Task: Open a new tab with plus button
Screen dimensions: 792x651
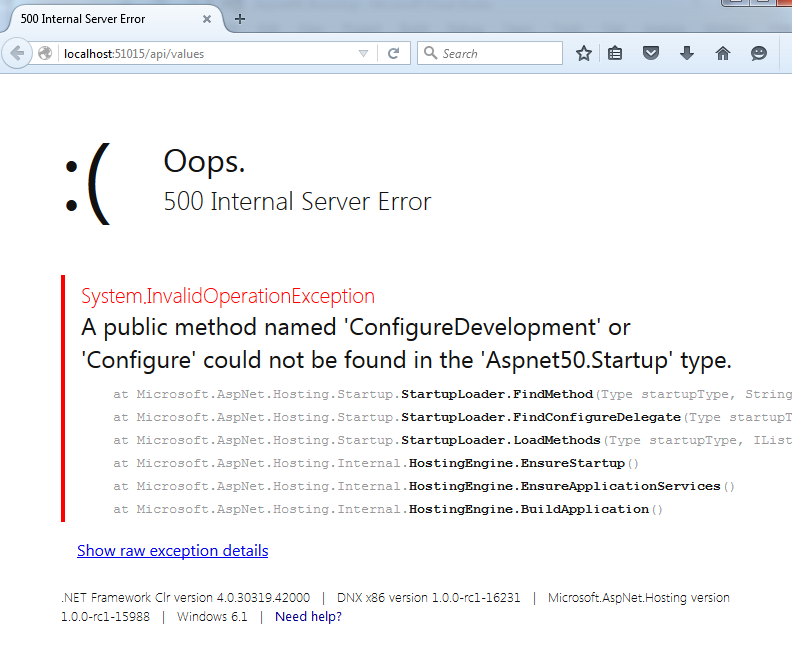Action: point(240,19)
